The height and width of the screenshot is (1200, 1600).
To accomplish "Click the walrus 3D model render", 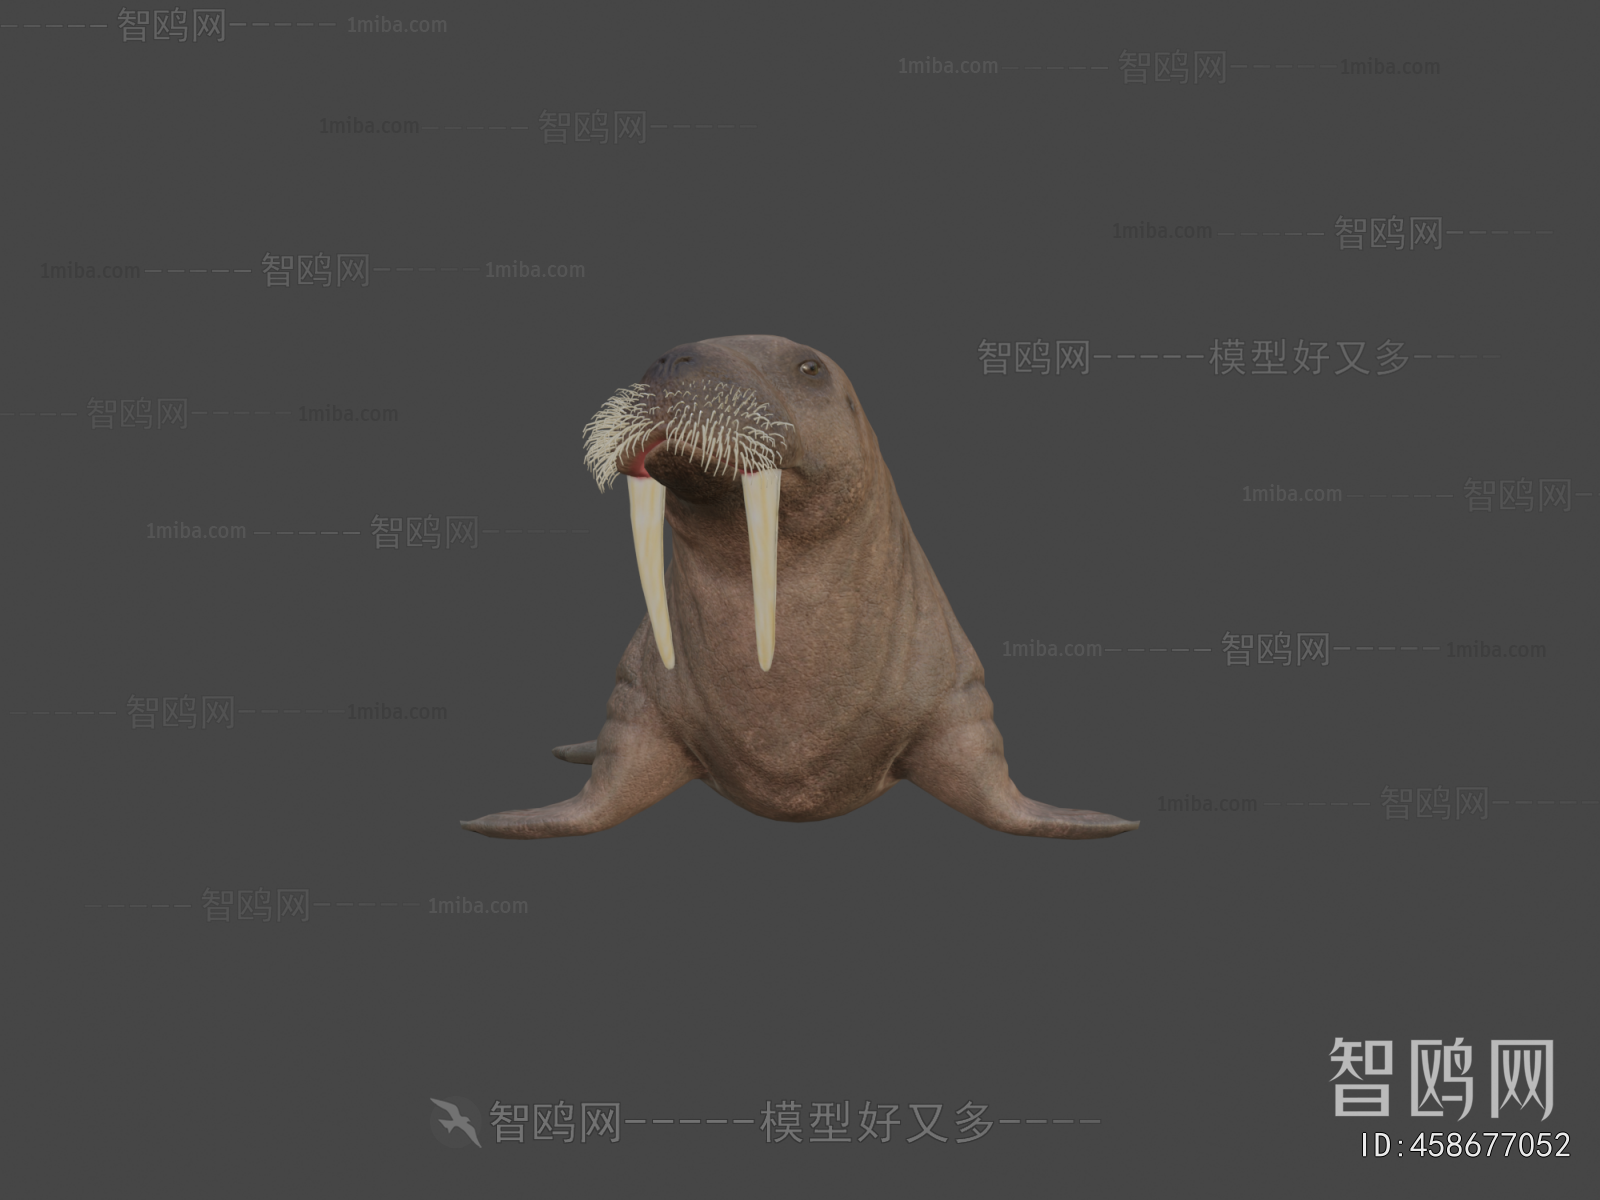I will [798, 588].
